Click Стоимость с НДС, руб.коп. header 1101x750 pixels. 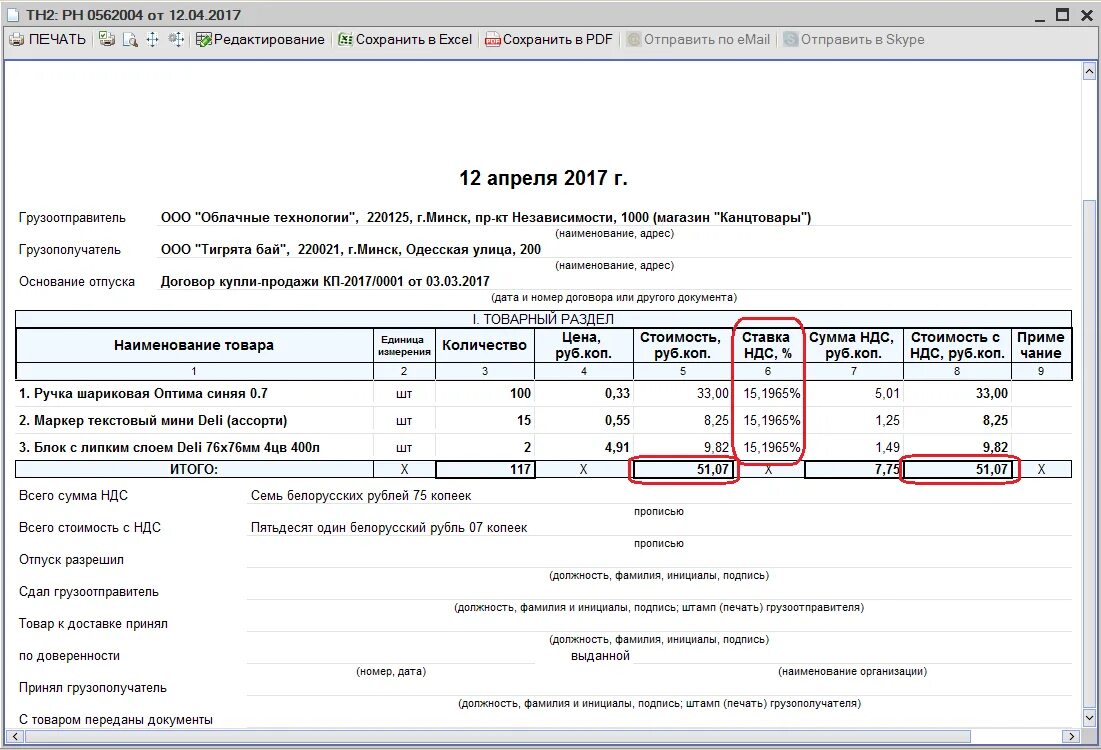coord(956,345)
